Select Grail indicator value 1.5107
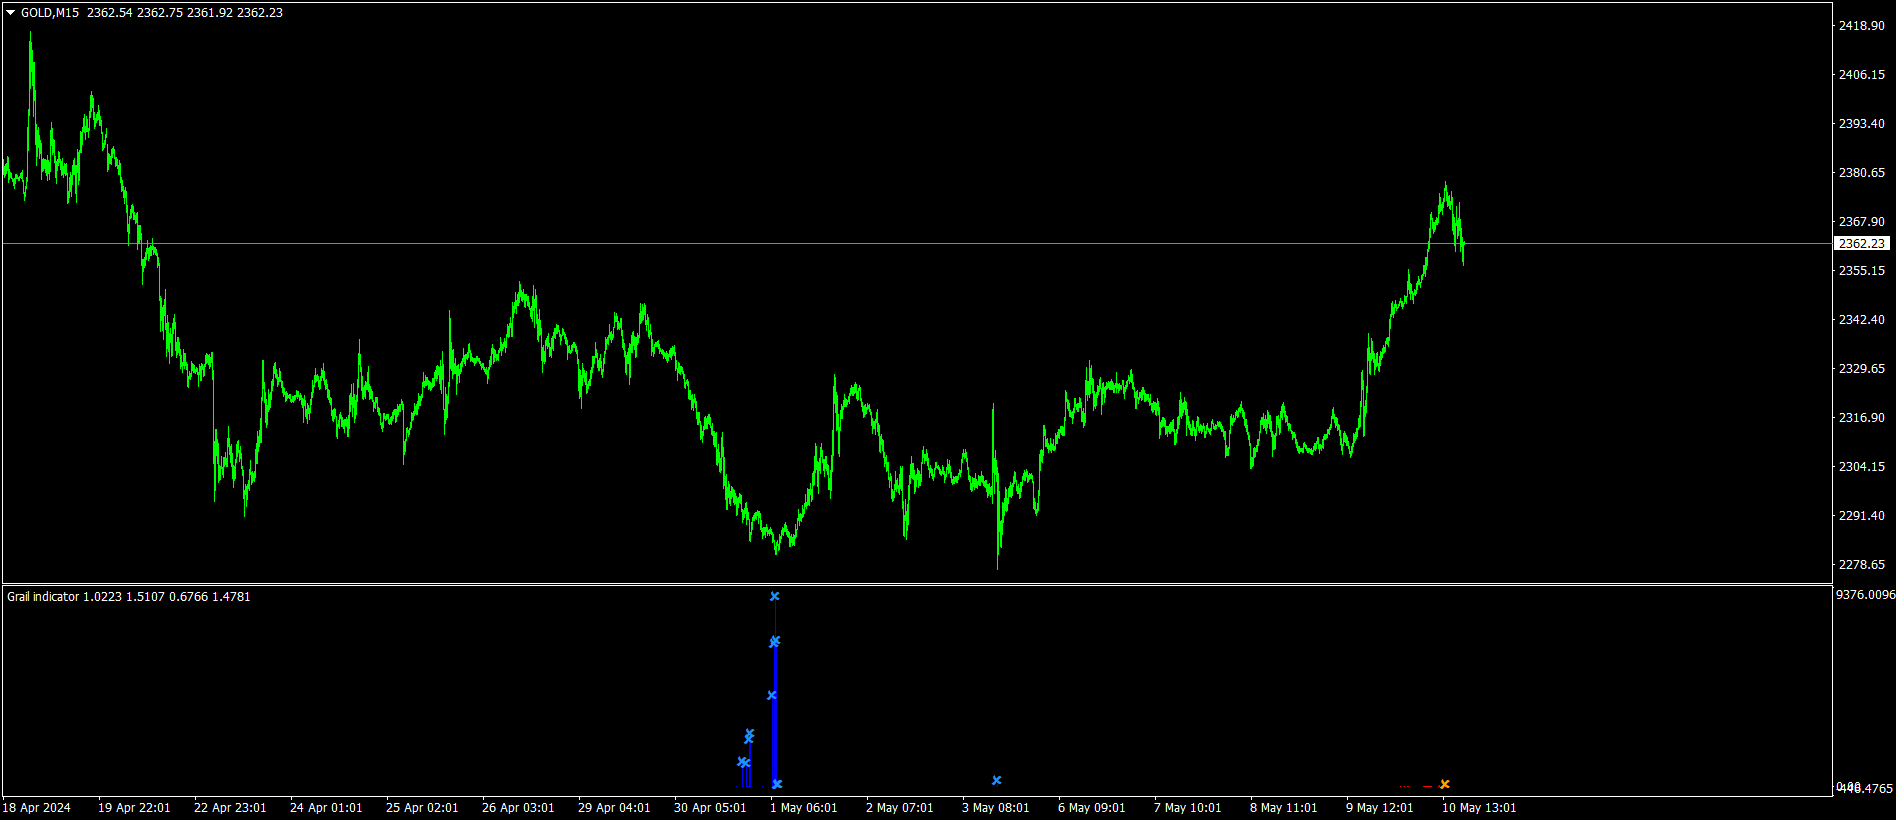Image resolution: width=1896 pixels, height=820 pixels. 145,597
